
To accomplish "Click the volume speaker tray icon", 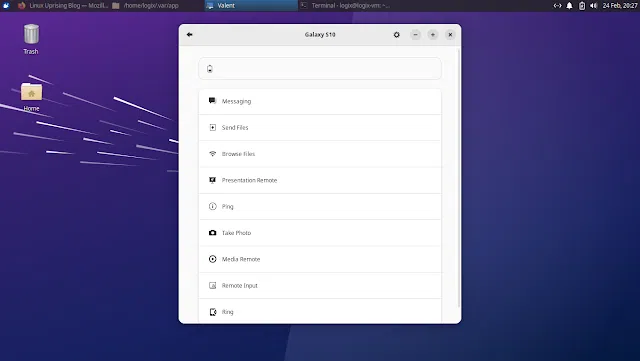I will click(593, 5).
